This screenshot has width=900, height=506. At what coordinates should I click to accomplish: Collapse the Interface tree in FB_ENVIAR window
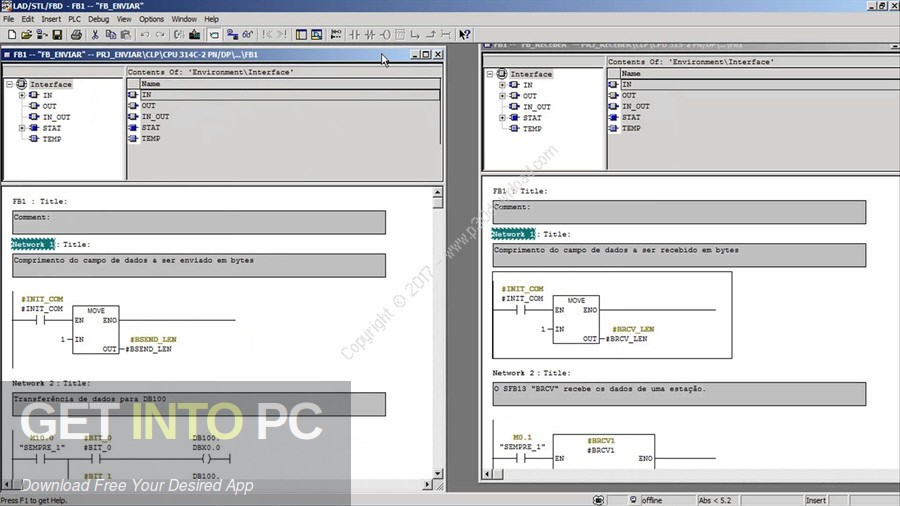click(x=10, y=84)
